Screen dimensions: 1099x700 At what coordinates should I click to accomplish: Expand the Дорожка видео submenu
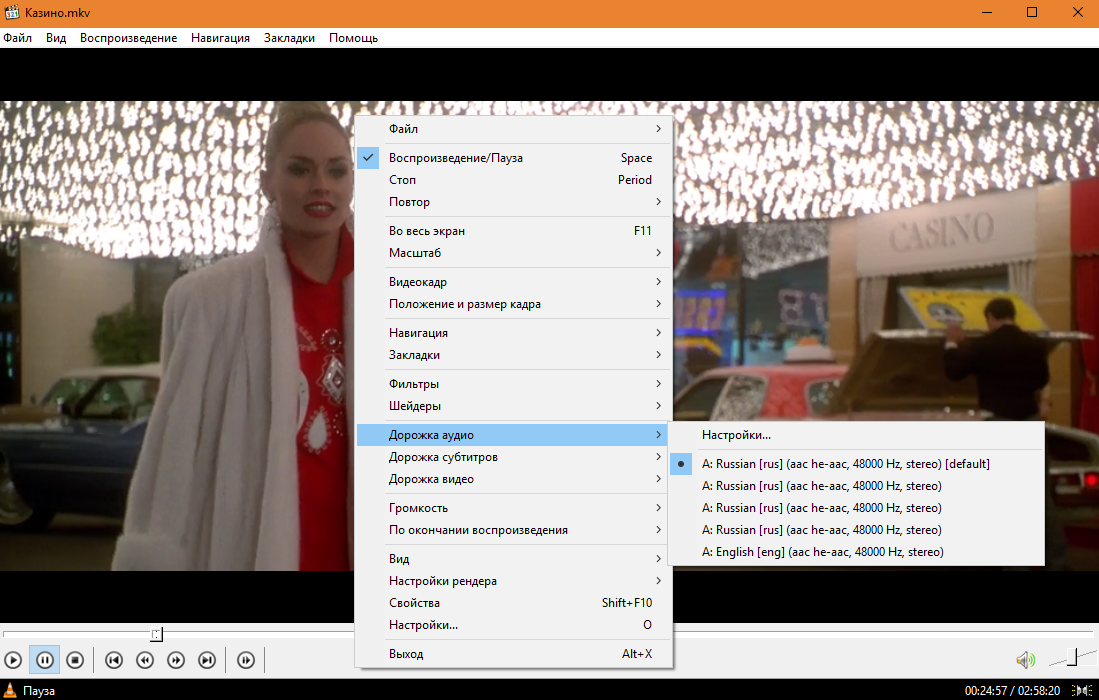[x=514, y=479]
